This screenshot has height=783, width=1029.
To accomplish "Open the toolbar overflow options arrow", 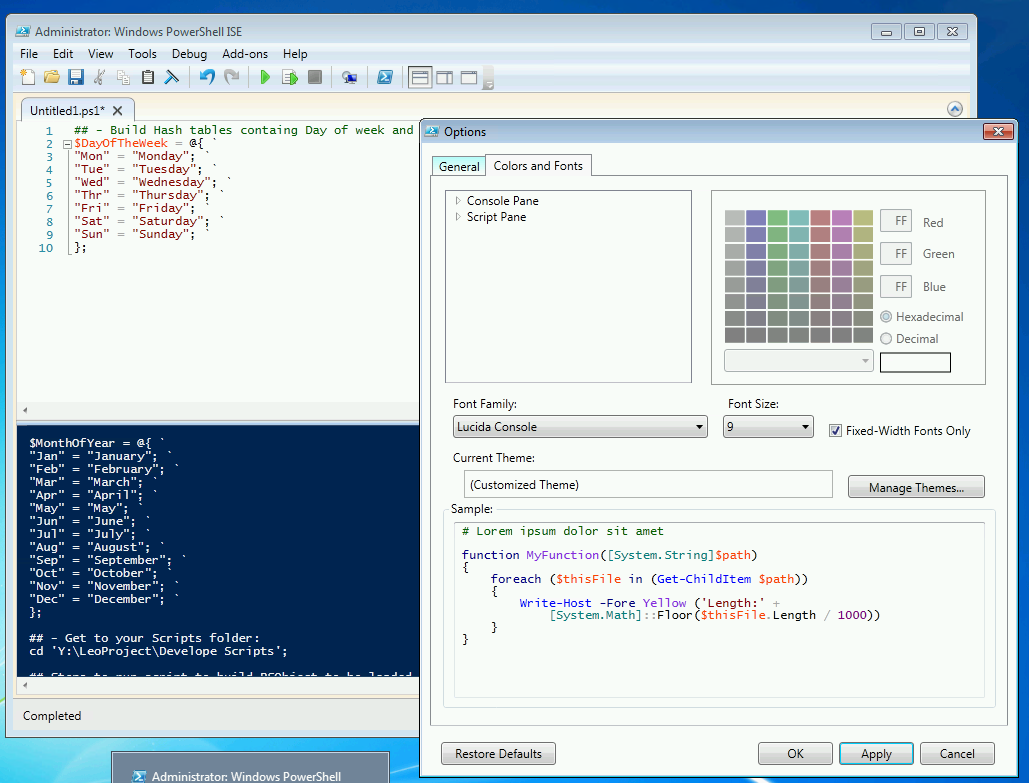I will 488,85.
